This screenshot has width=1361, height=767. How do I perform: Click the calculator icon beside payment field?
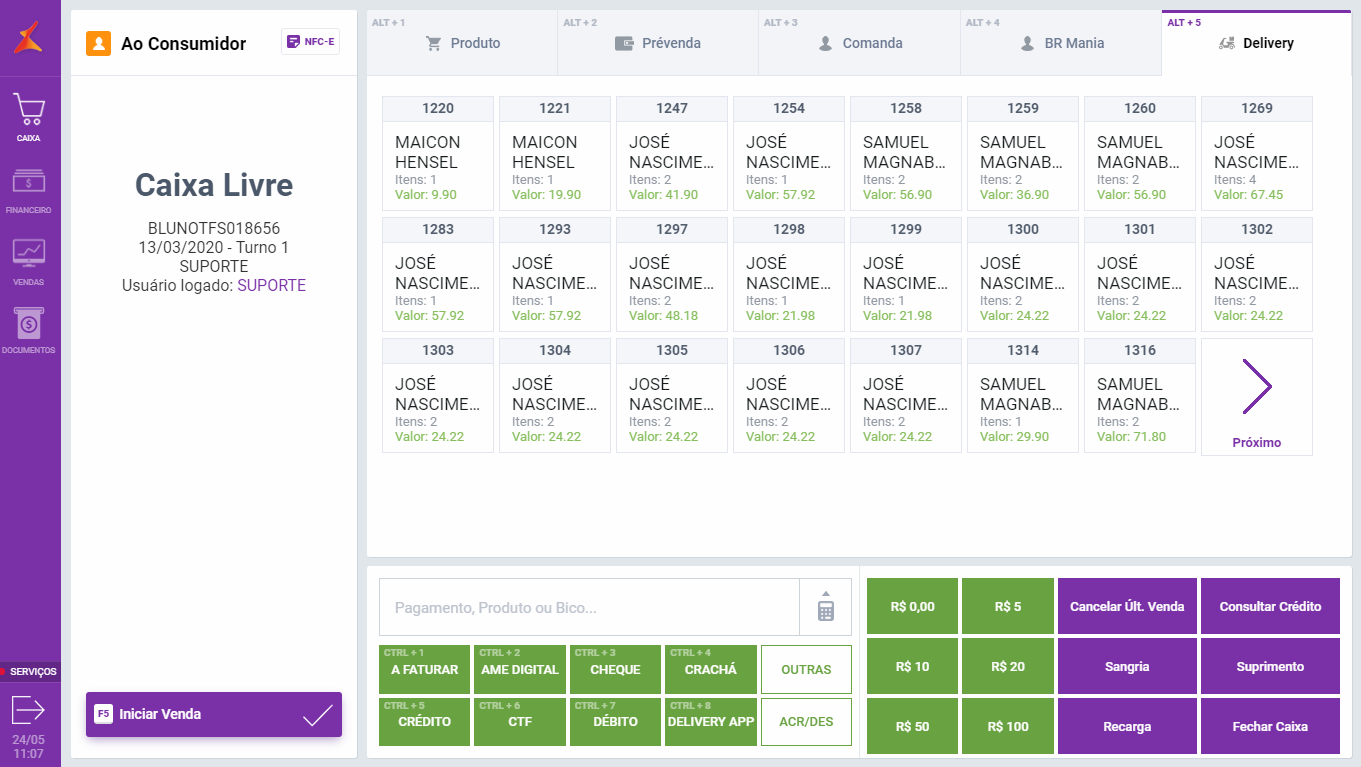point(825,607)
